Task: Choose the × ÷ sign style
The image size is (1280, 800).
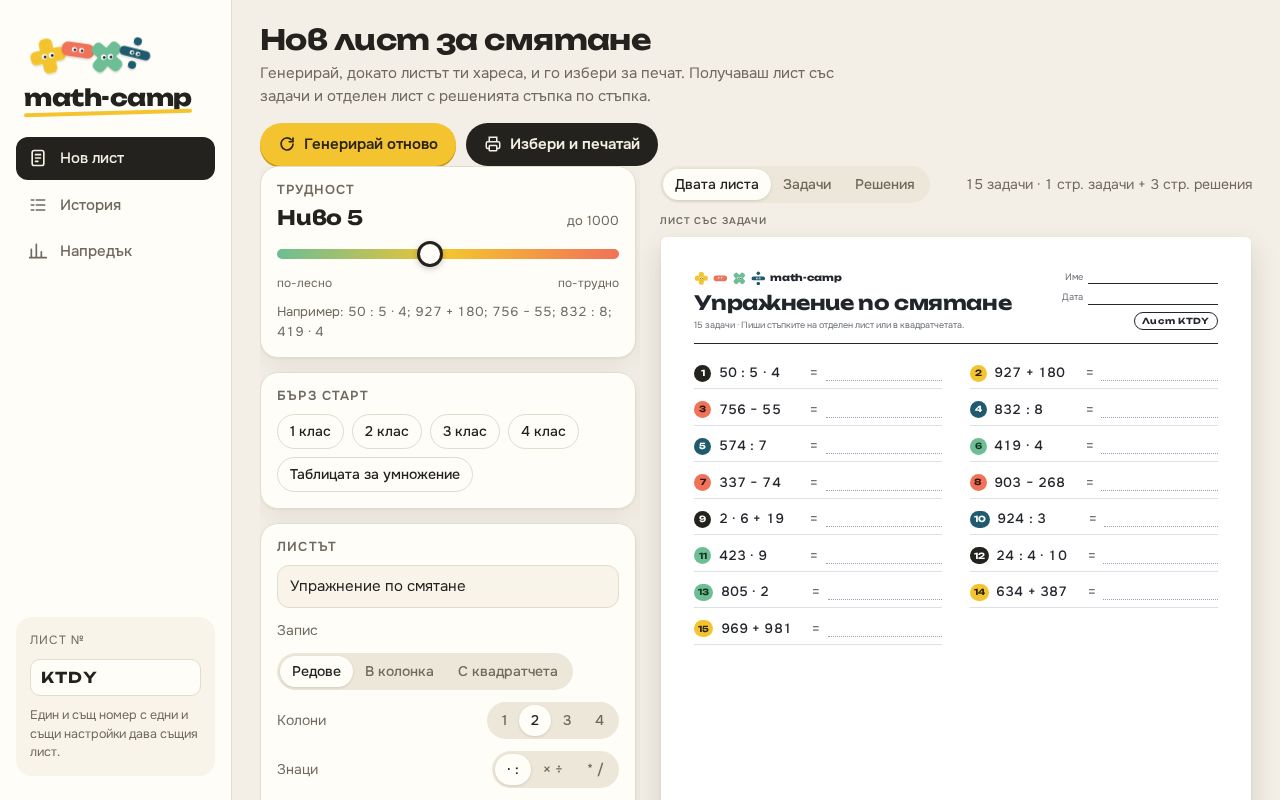Action: [x=552, y=769]
